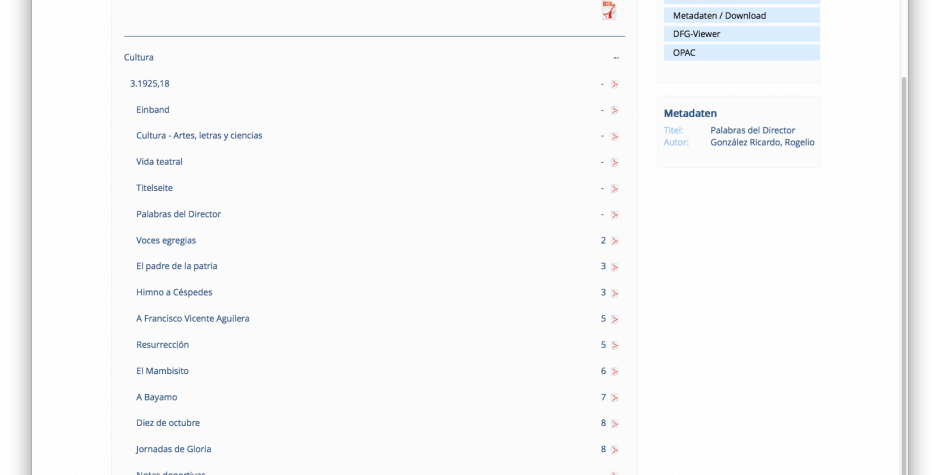Open PDF icon for Vida teatral row

(x=614, y=163)
